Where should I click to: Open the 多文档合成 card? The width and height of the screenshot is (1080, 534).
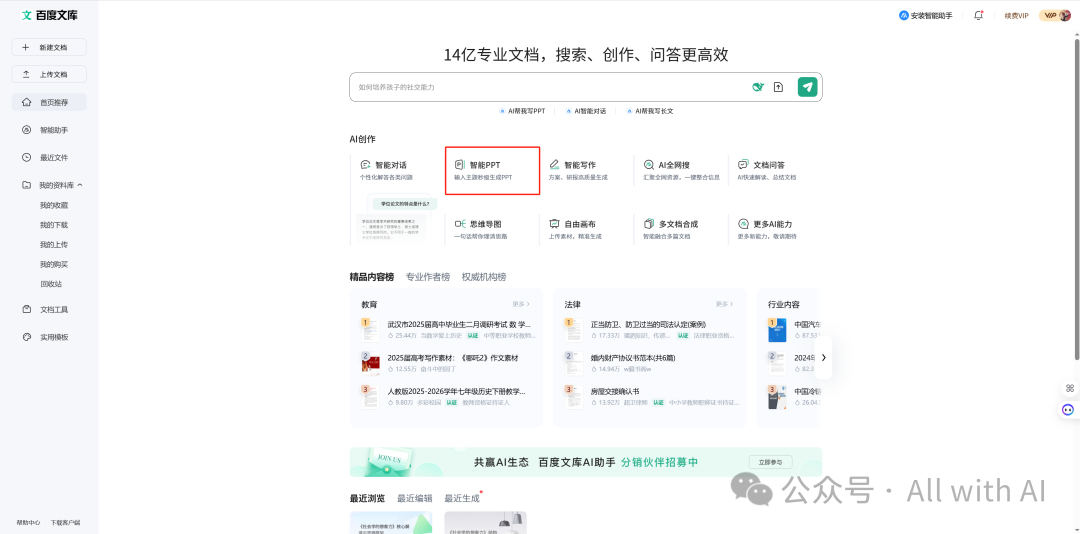coord(681,229)
